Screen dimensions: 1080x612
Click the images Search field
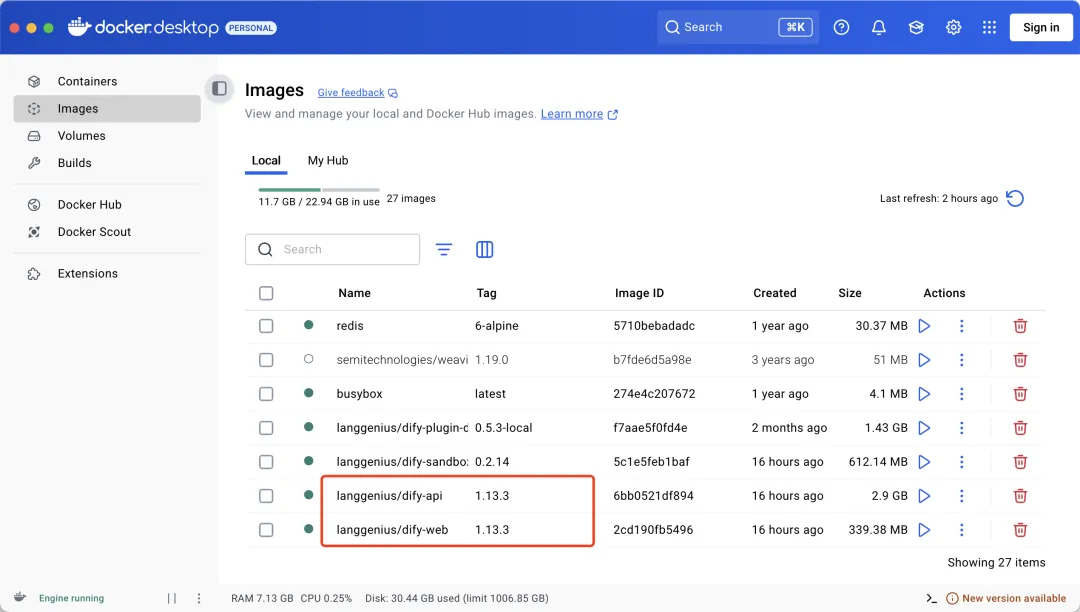[x=332, y=249]
